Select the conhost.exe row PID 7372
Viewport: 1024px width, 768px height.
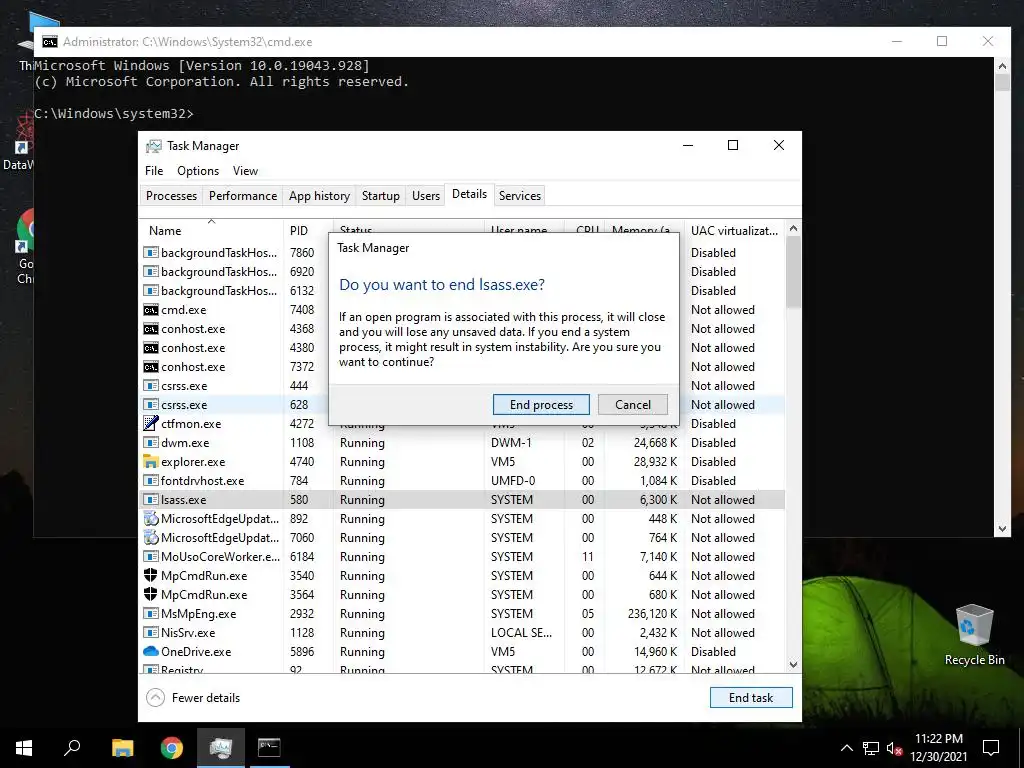pyautogui.click(x=462, y=367)
